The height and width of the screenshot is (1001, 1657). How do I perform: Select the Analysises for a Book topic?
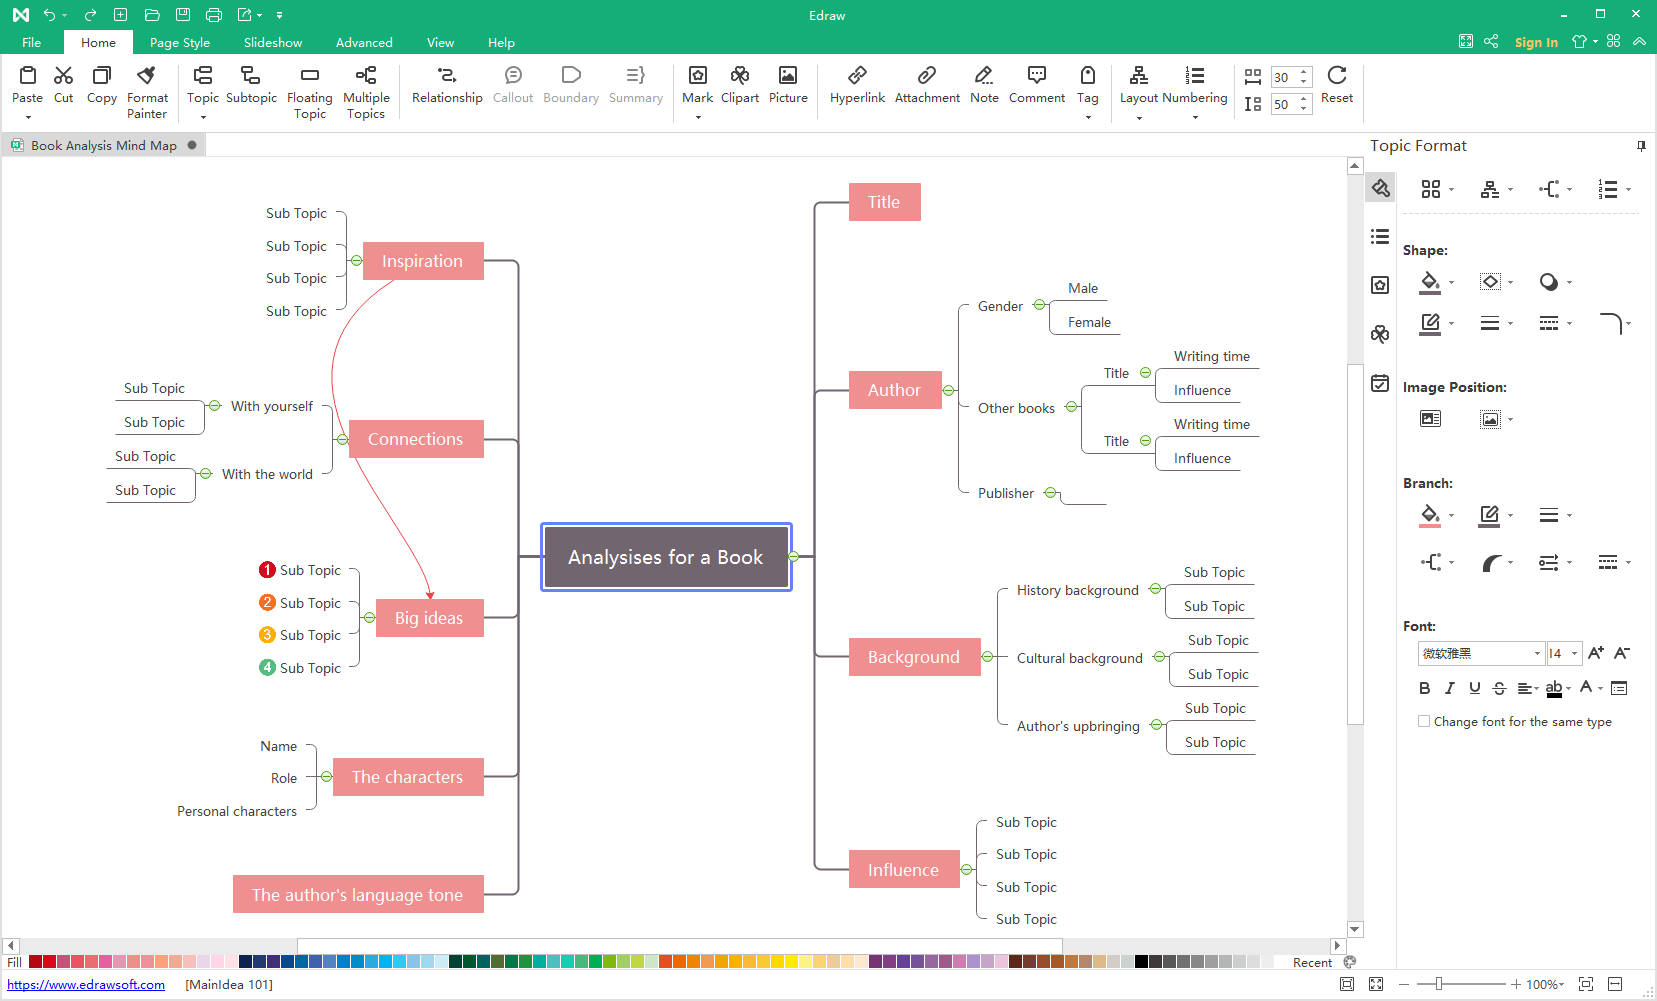coord(666,557)
